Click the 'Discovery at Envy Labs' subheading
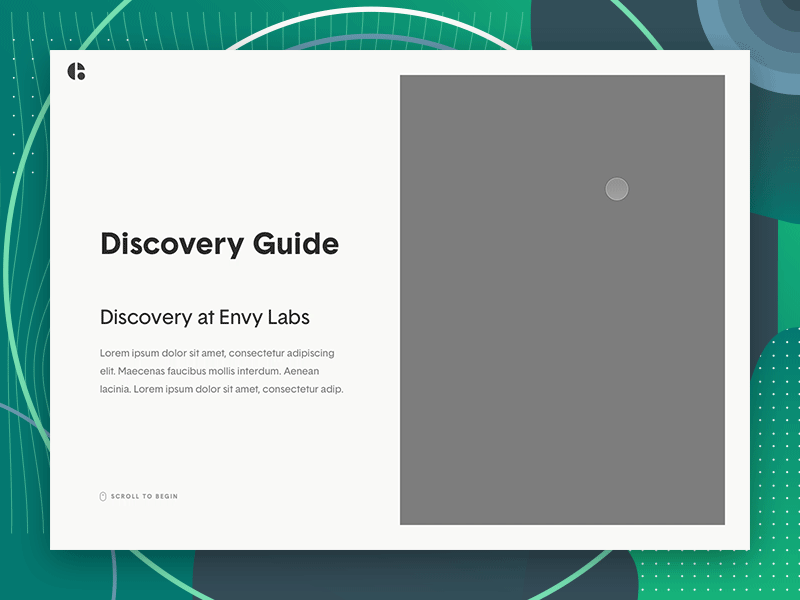The image size is (800, 600). (205, 317)
